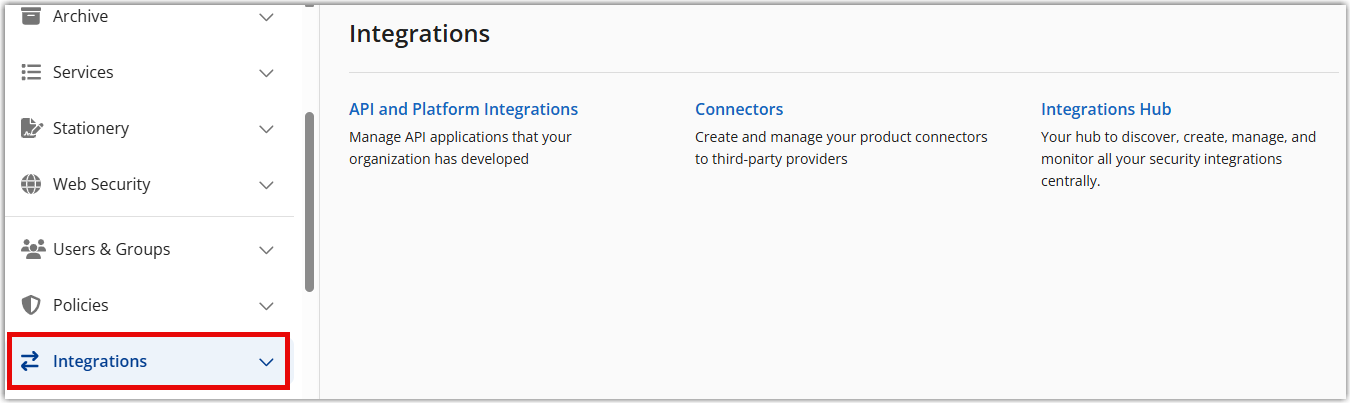Select the Stationery menu label
The image size is (1351, 404).
pyautogui.click(x=91, y=128)
